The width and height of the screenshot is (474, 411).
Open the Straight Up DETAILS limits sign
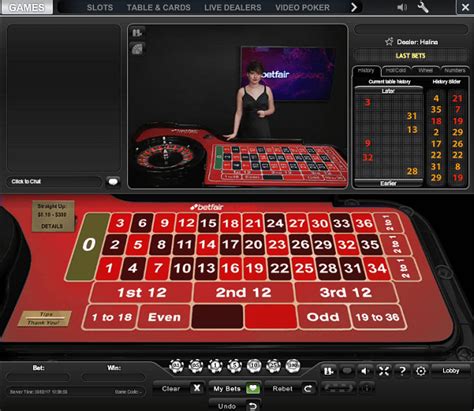pos(53,216)
